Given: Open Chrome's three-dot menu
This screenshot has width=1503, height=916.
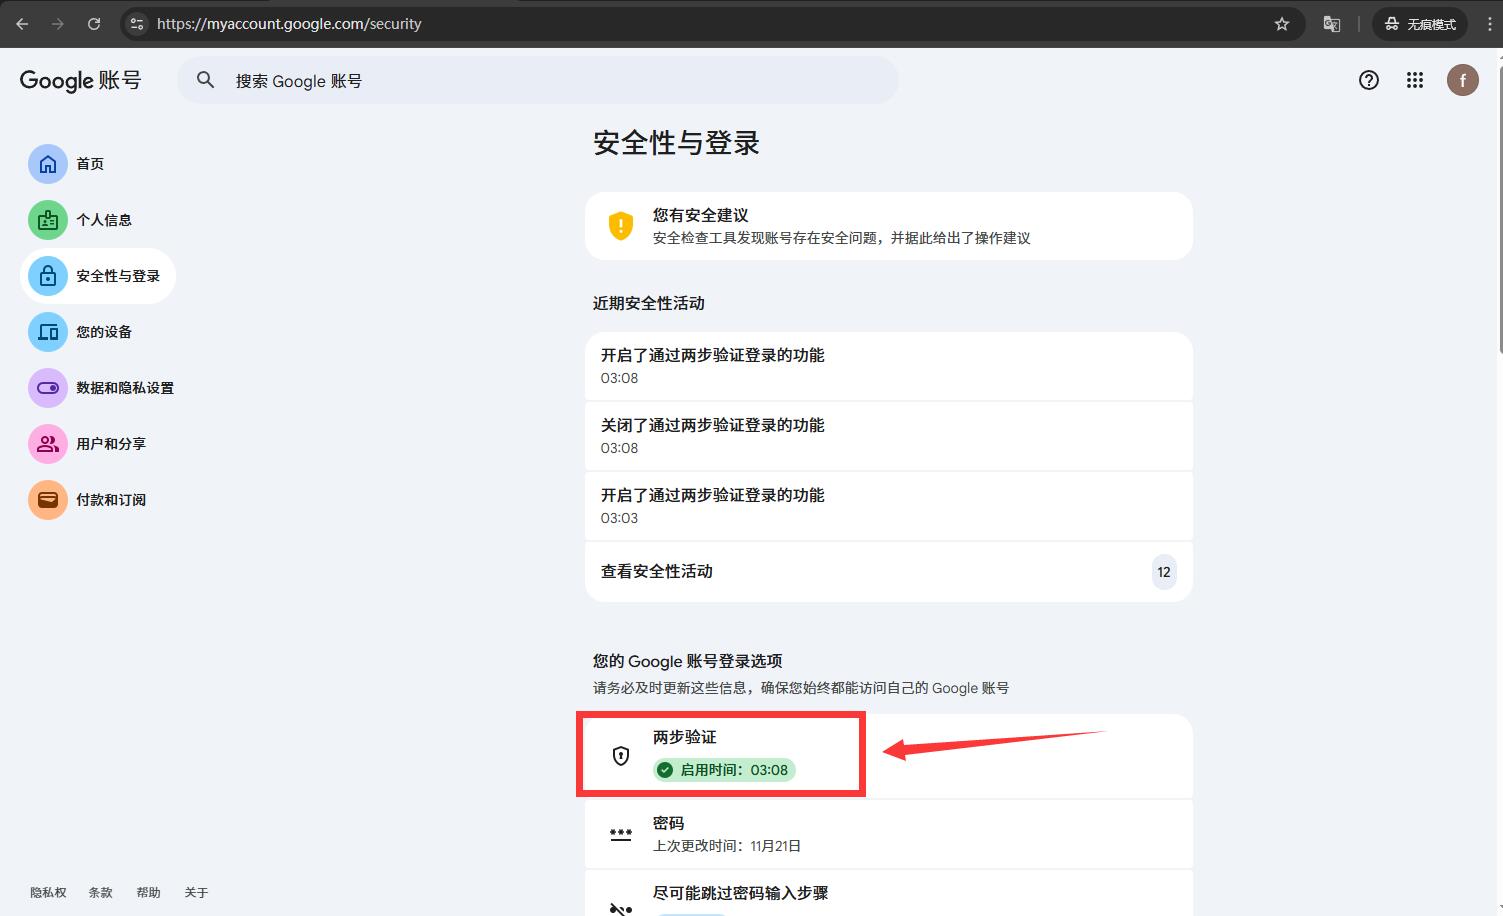Looking at the screenshot, I should 1491,24.
